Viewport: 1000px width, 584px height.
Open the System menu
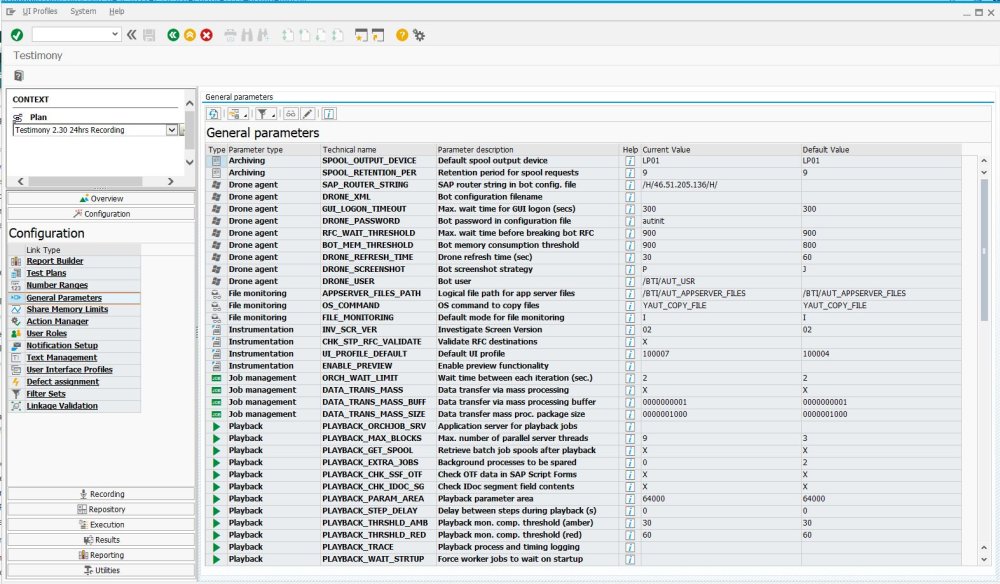(x=83, y=11)
